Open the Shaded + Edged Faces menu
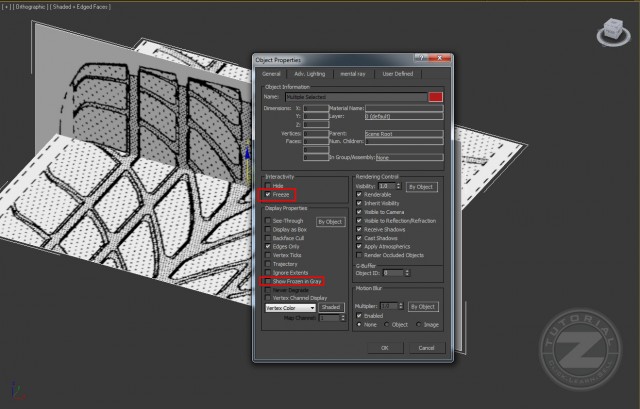The image size is (640, 409). 80,7
